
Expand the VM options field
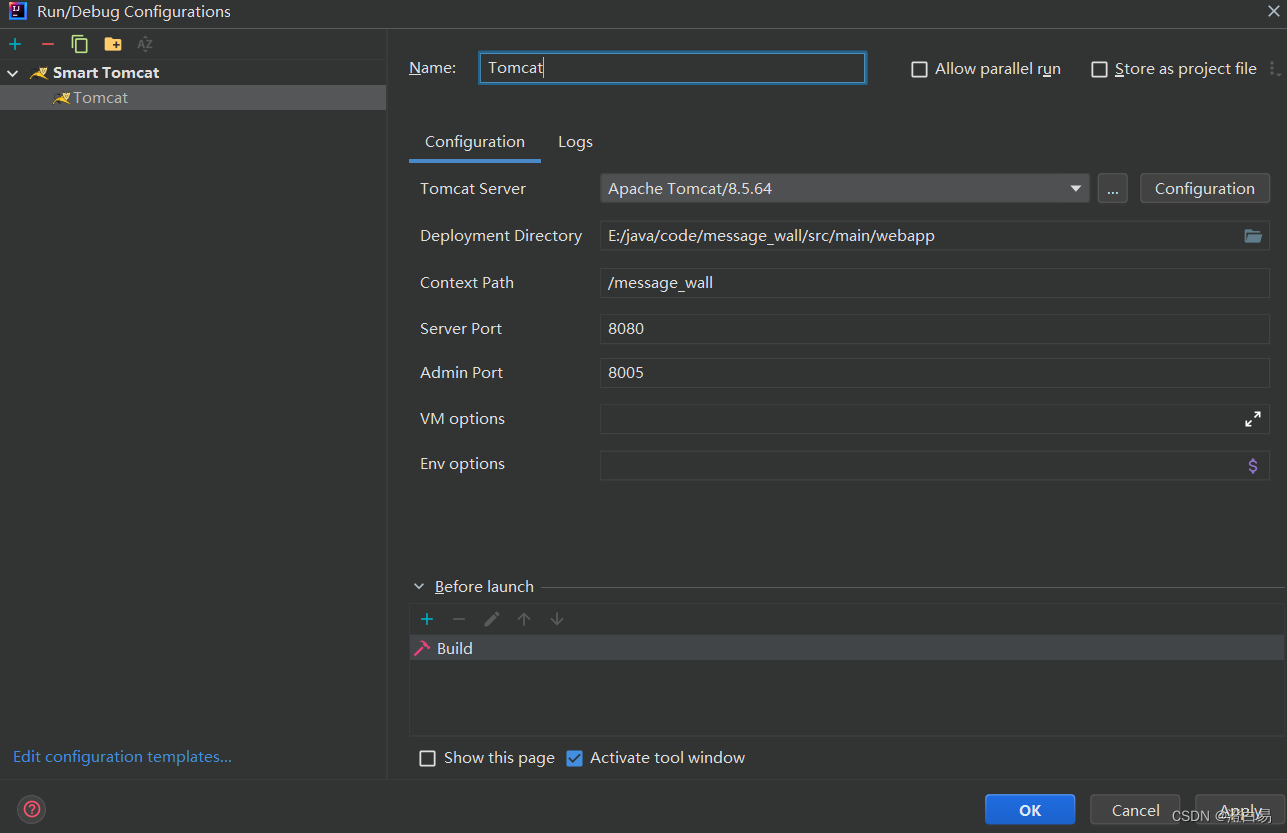(1252, 419)
